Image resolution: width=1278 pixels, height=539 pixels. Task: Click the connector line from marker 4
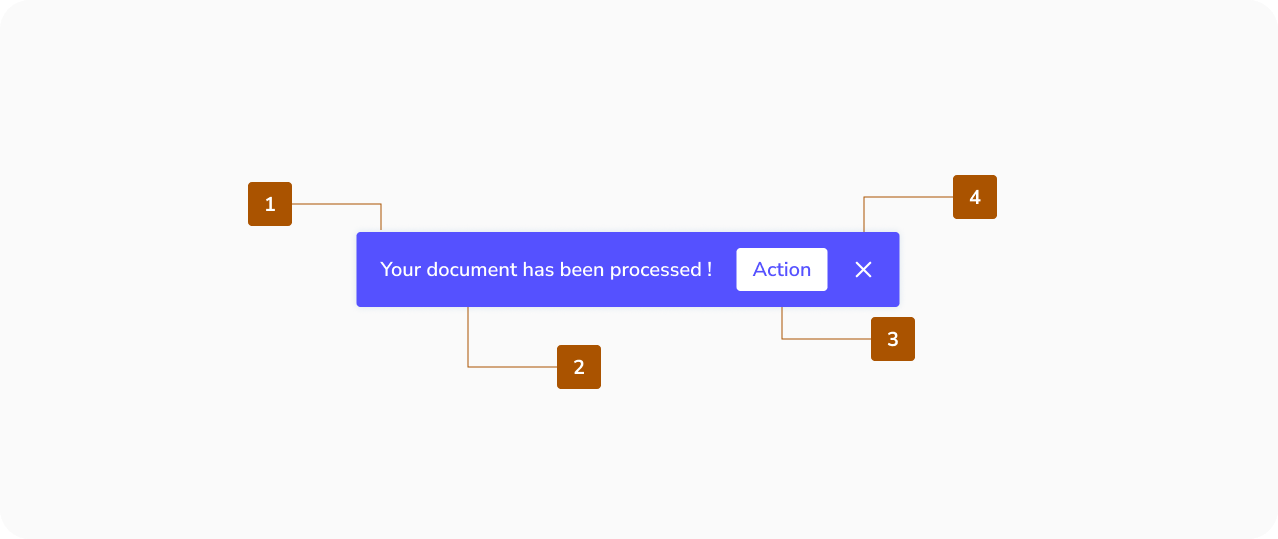[x=908, y=197]
